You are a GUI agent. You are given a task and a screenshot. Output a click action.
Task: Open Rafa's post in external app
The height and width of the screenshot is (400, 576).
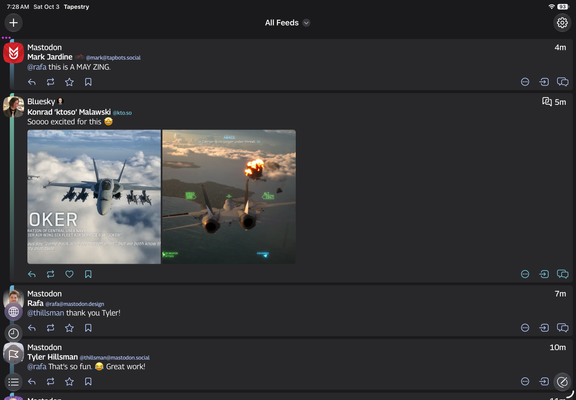pos(544,328)
